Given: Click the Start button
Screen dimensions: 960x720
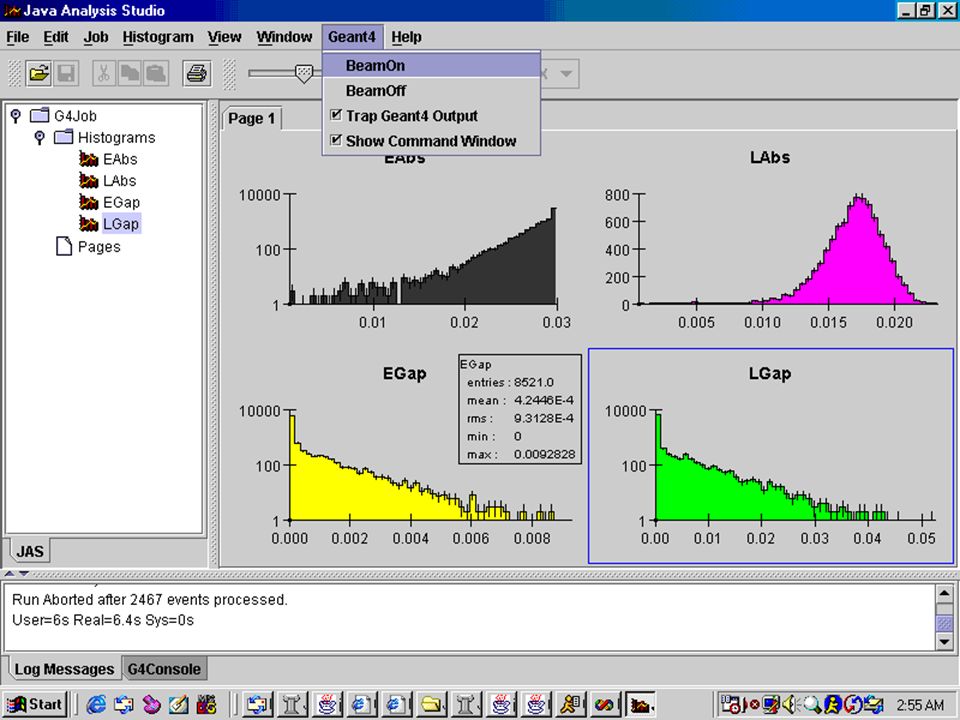Looking at the screenshot, I should coord(36,705).
